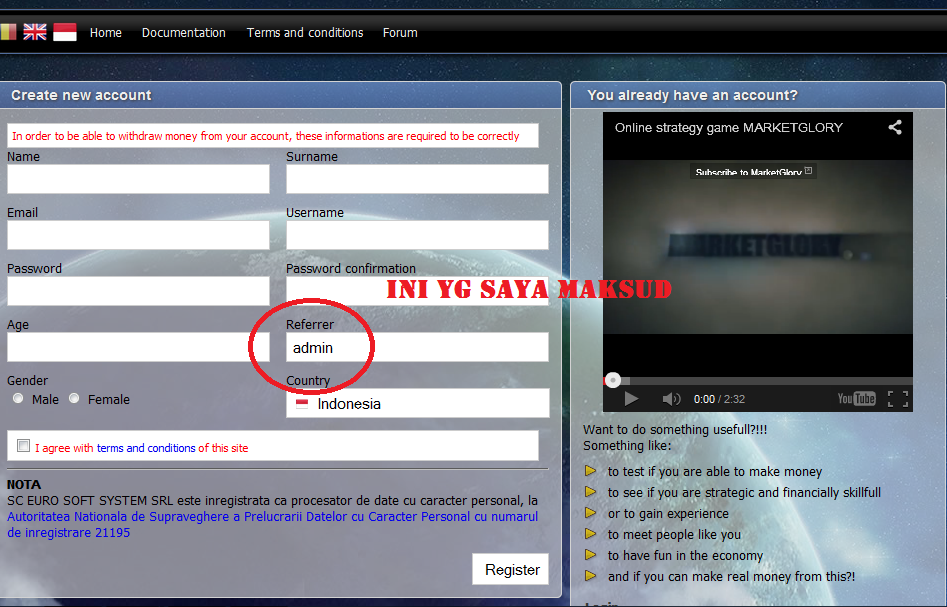Screen dimensions: 947x607
Task: Click 'Create new account' panel heading
Action: pyautogui.click(x=81, y=95)
